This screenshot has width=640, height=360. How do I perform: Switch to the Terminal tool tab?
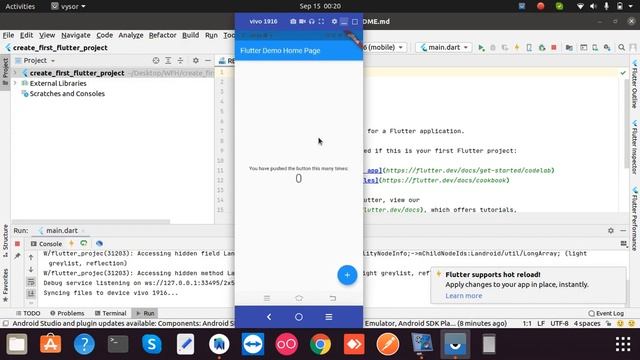tap(110, 313)
